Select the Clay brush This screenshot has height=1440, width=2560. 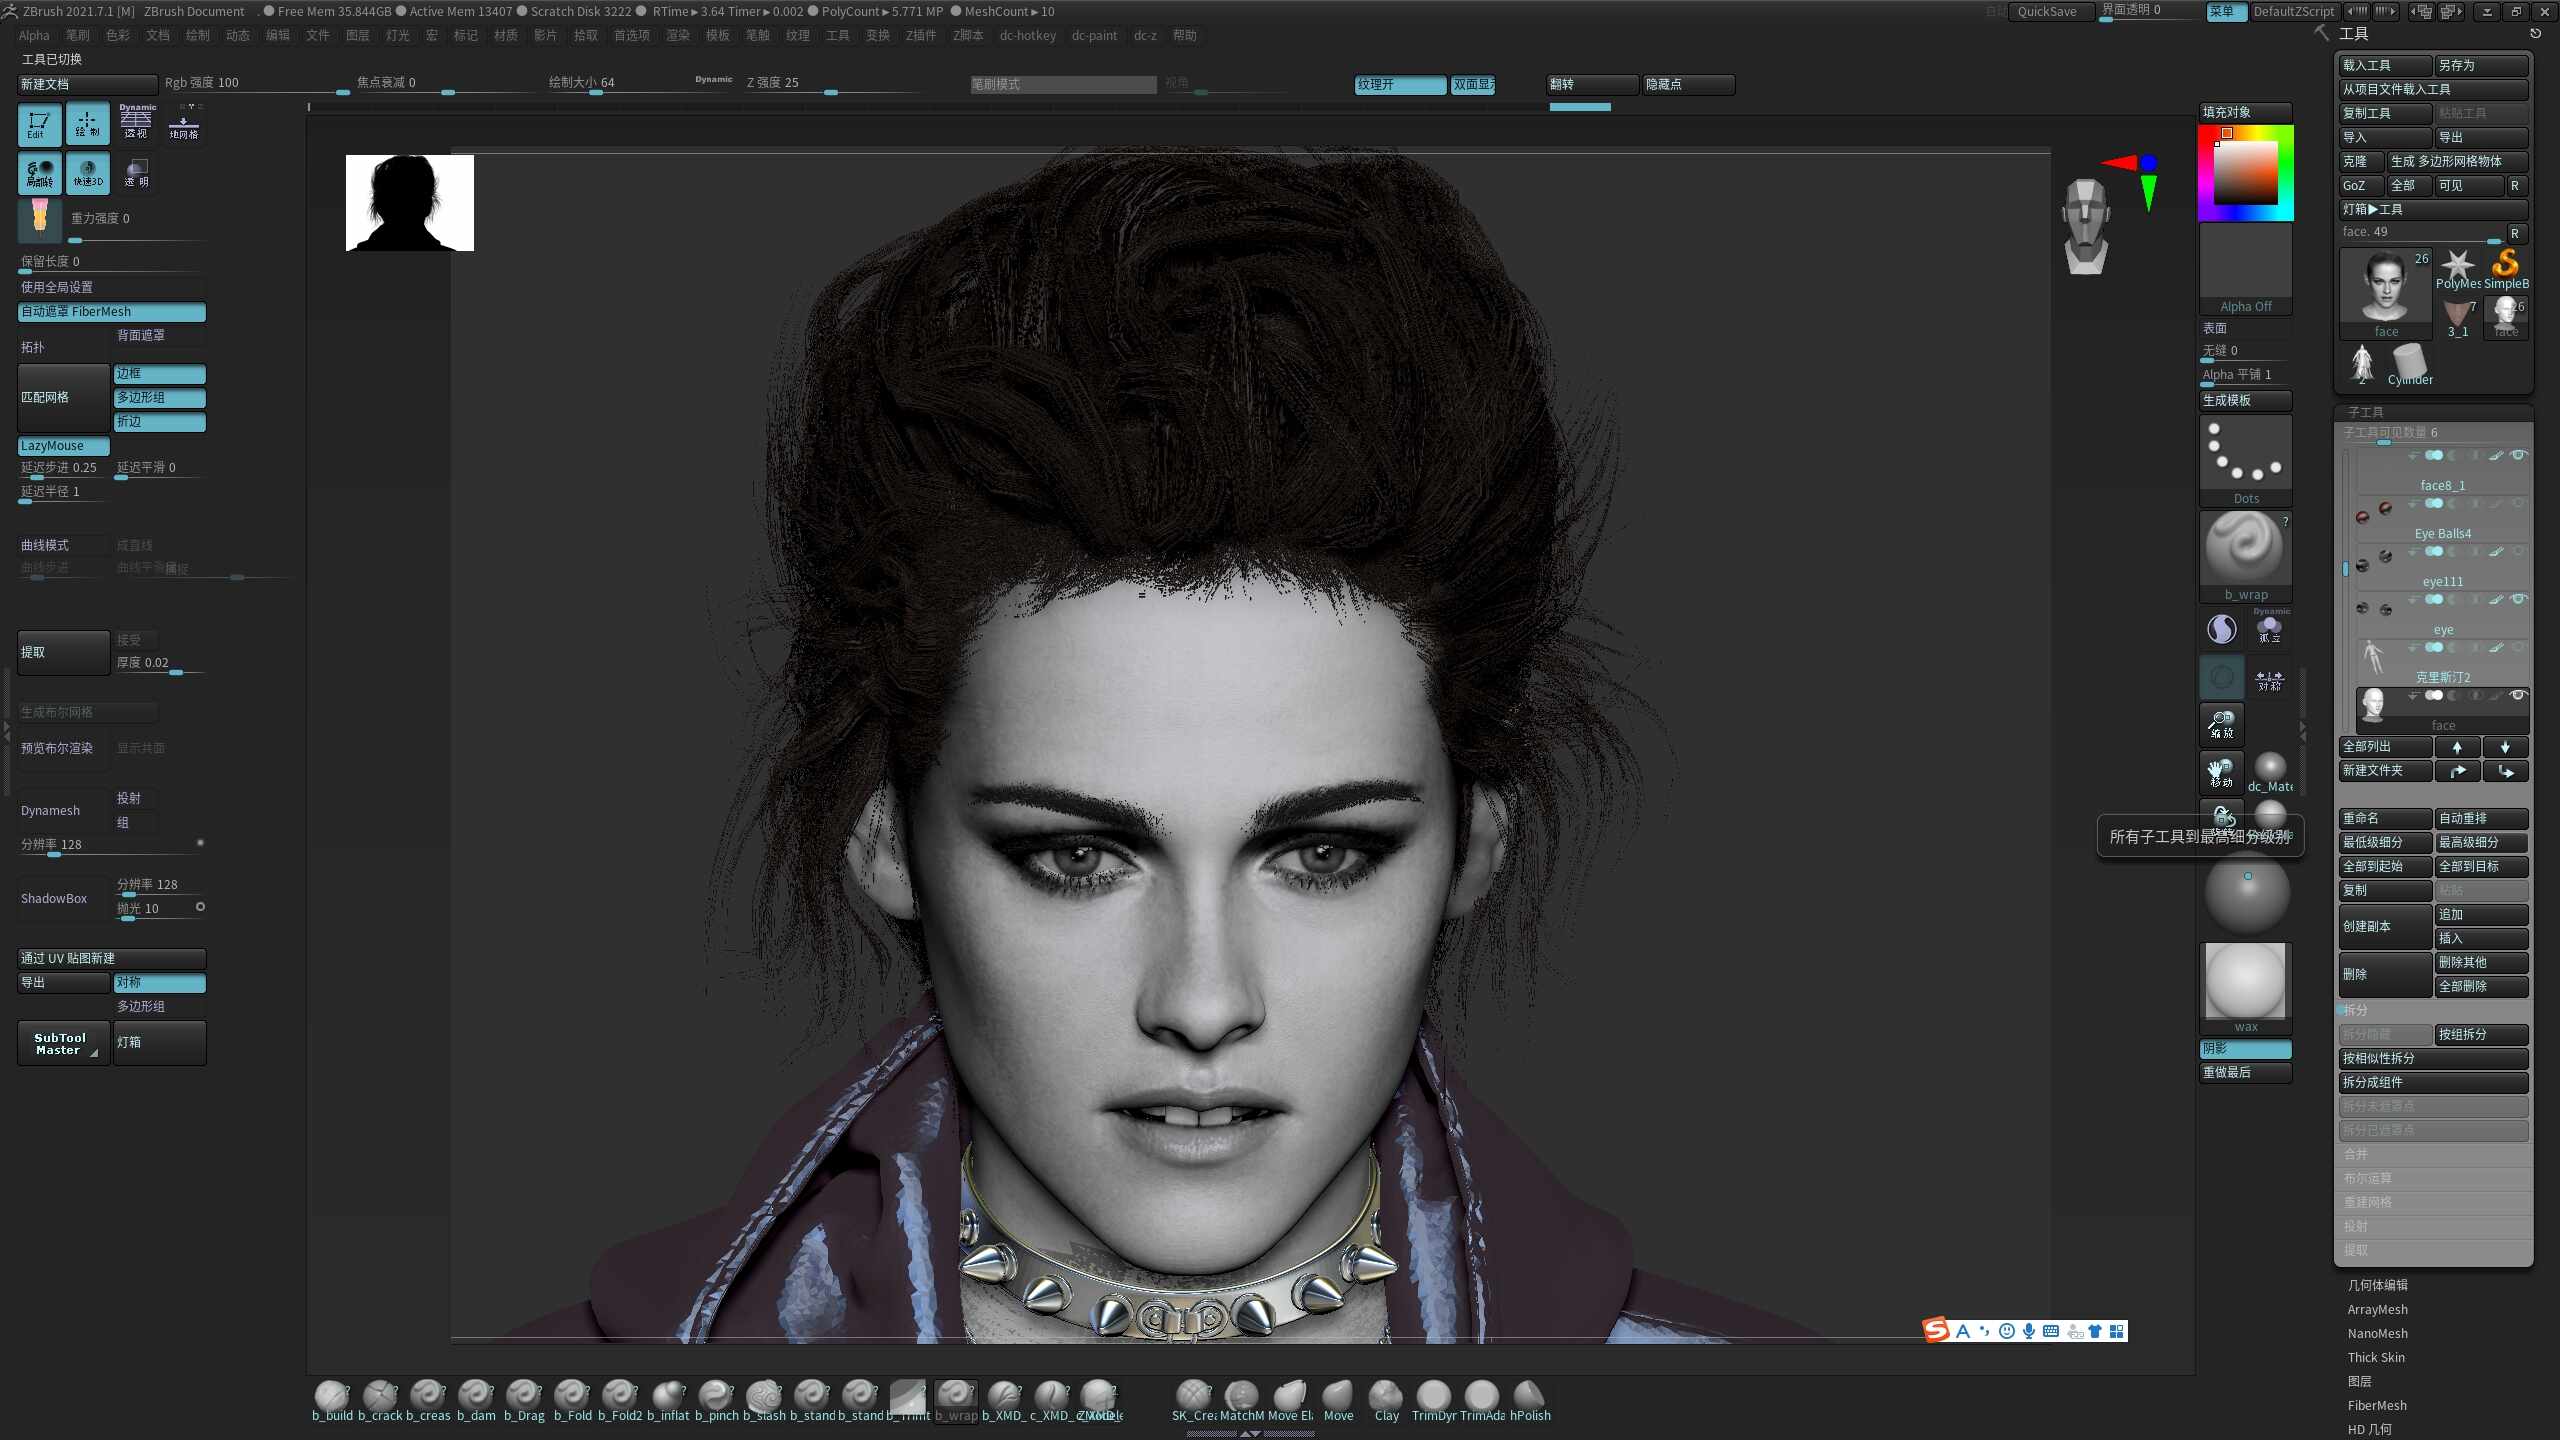tap(1386, 1400)
